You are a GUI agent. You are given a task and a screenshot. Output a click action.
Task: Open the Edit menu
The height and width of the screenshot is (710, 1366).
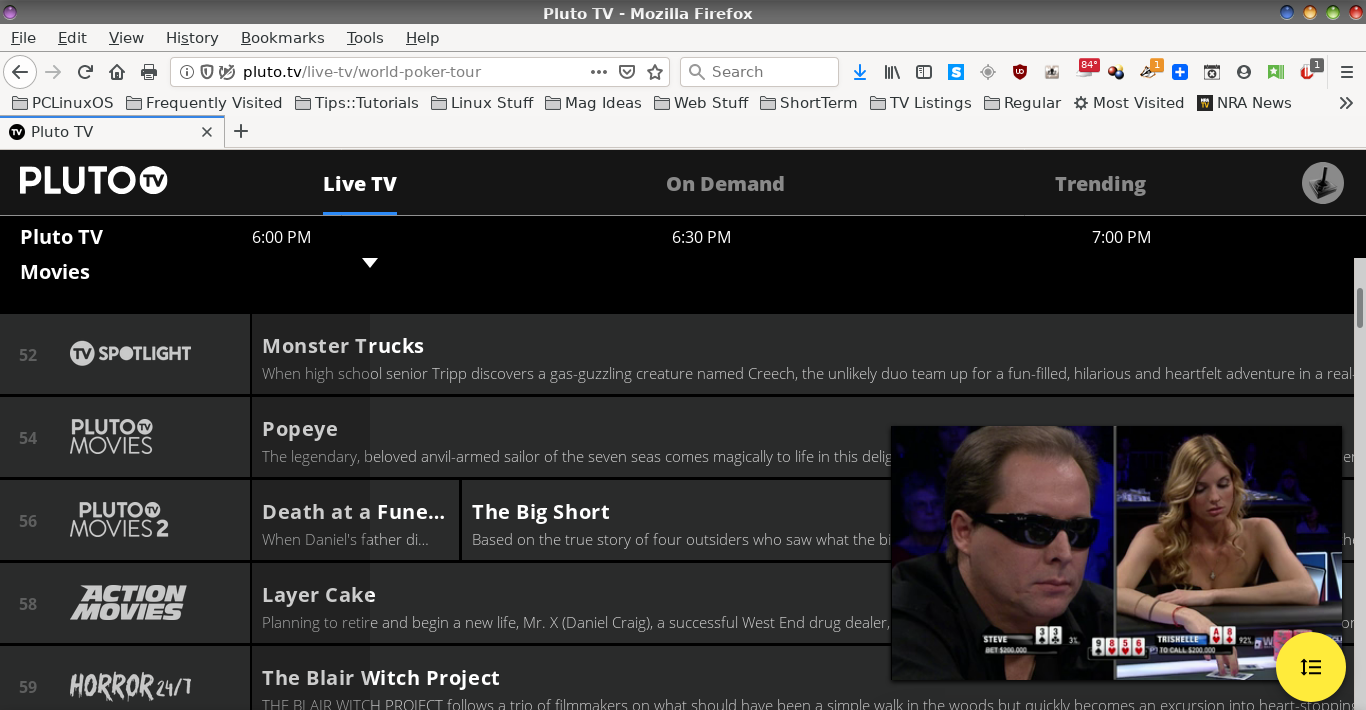[x=72, y=38]
